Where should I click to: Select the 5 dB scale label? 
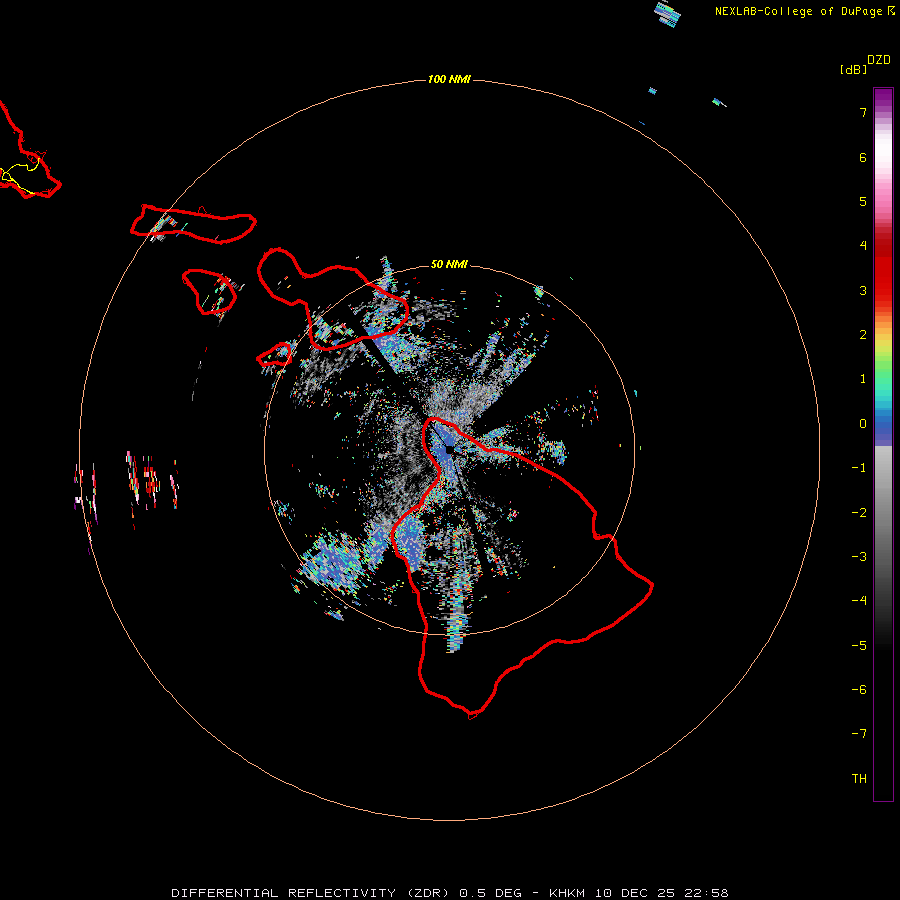[863, 201]
